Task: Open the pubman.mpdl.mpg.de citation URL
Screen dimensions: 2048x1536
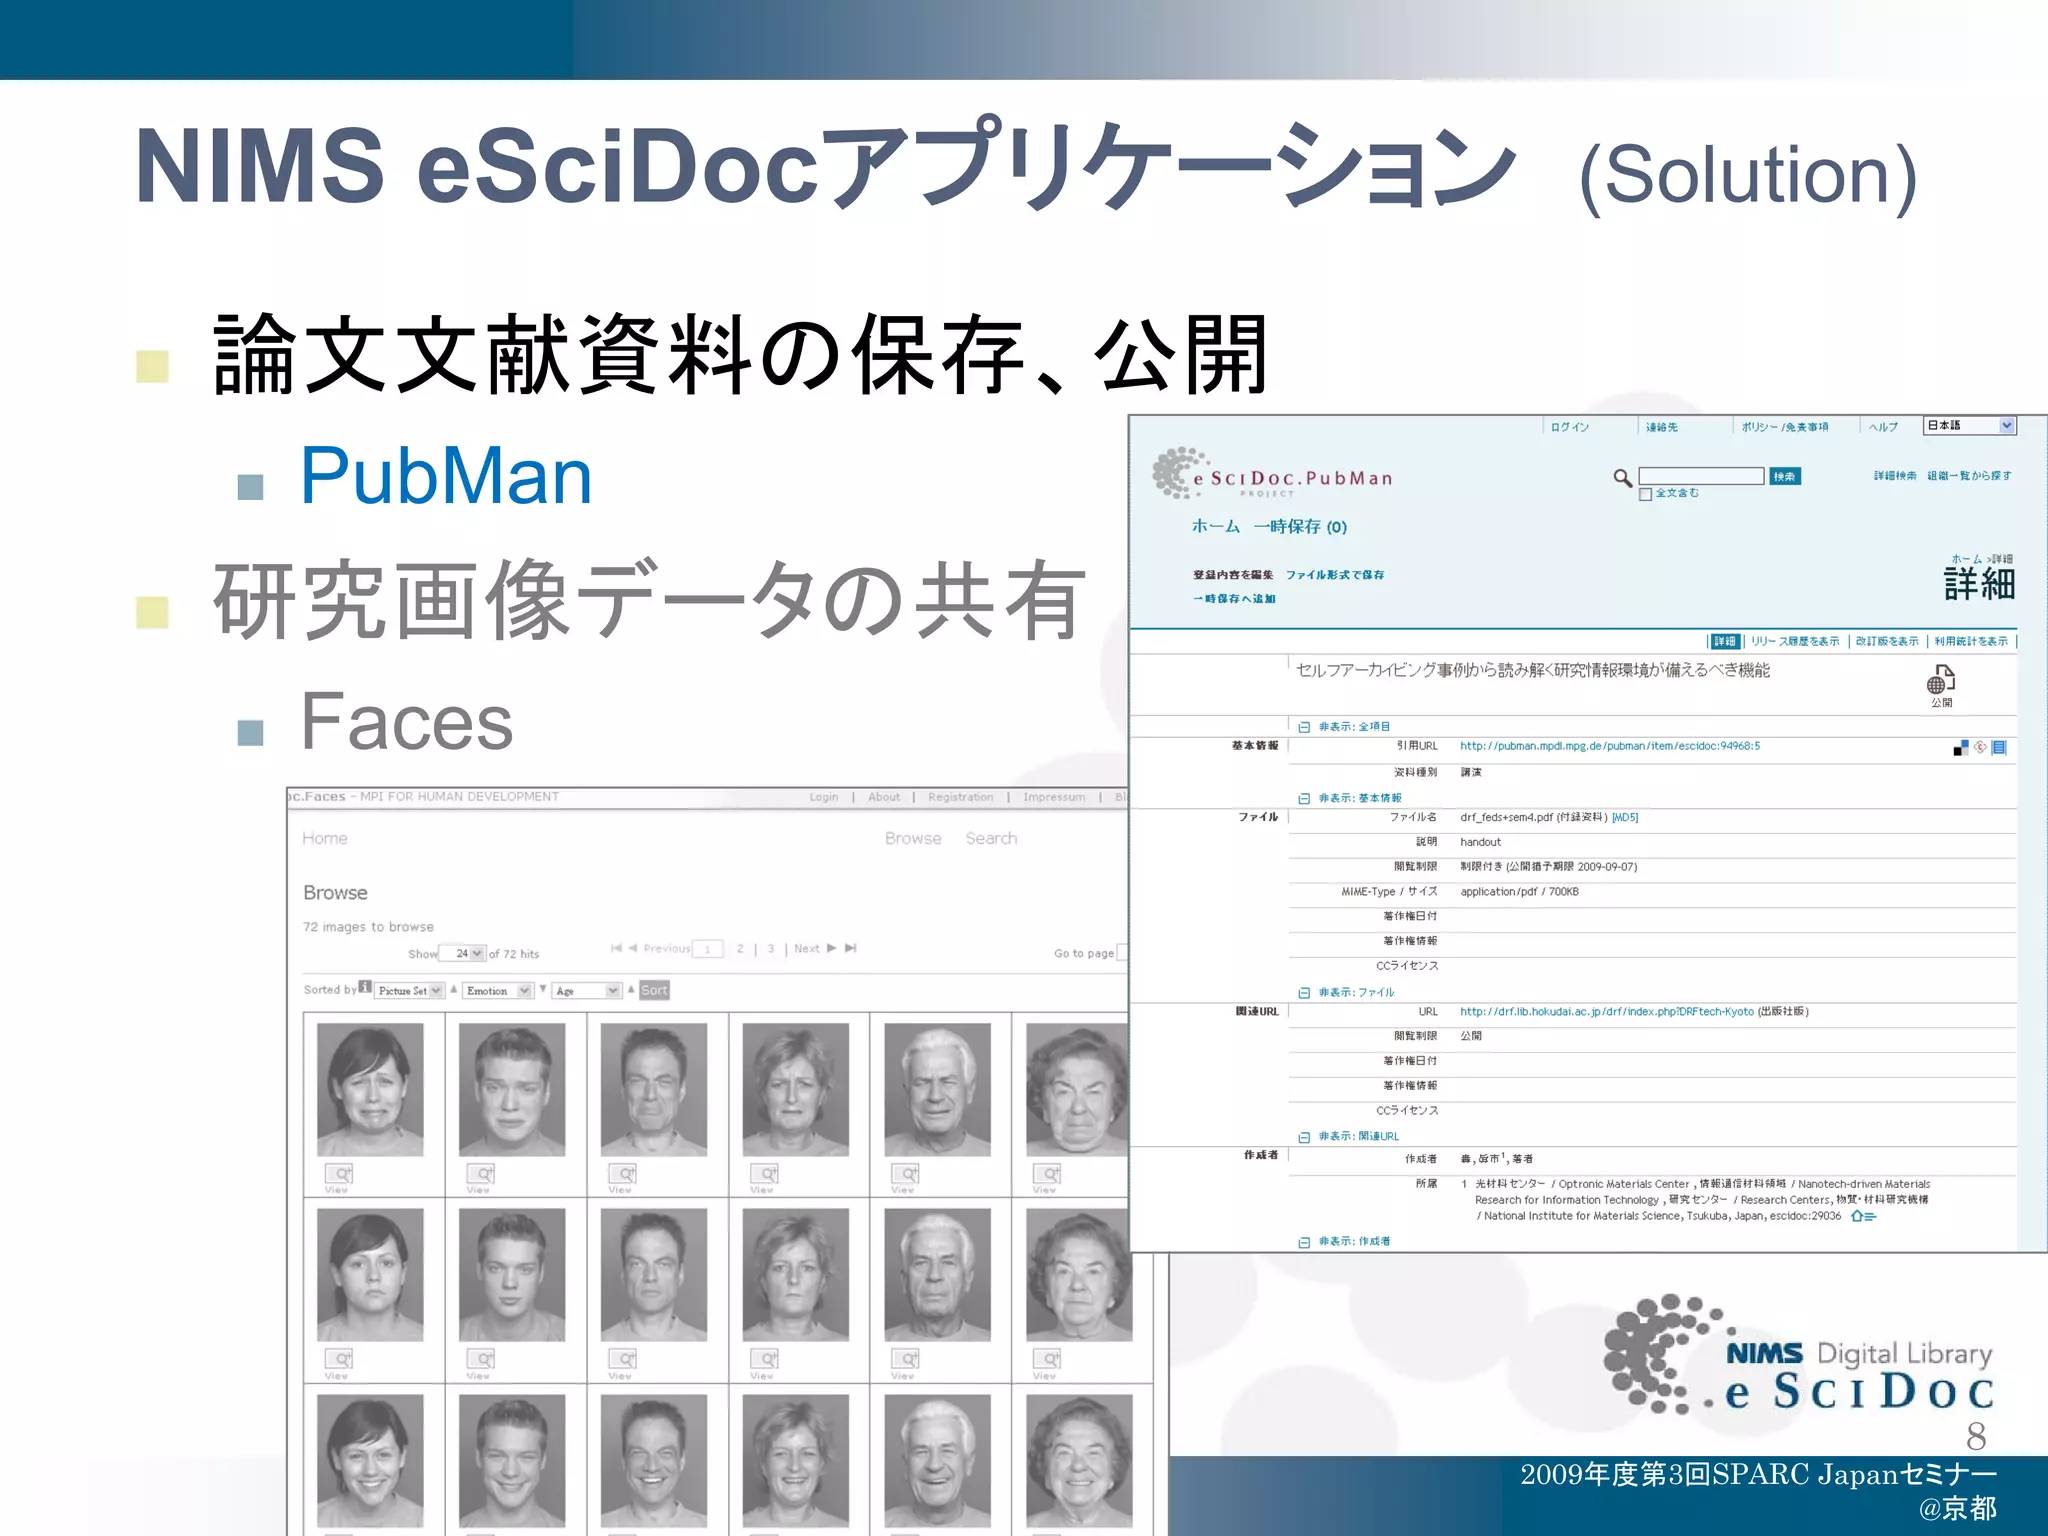Action: click(1610, 746)
